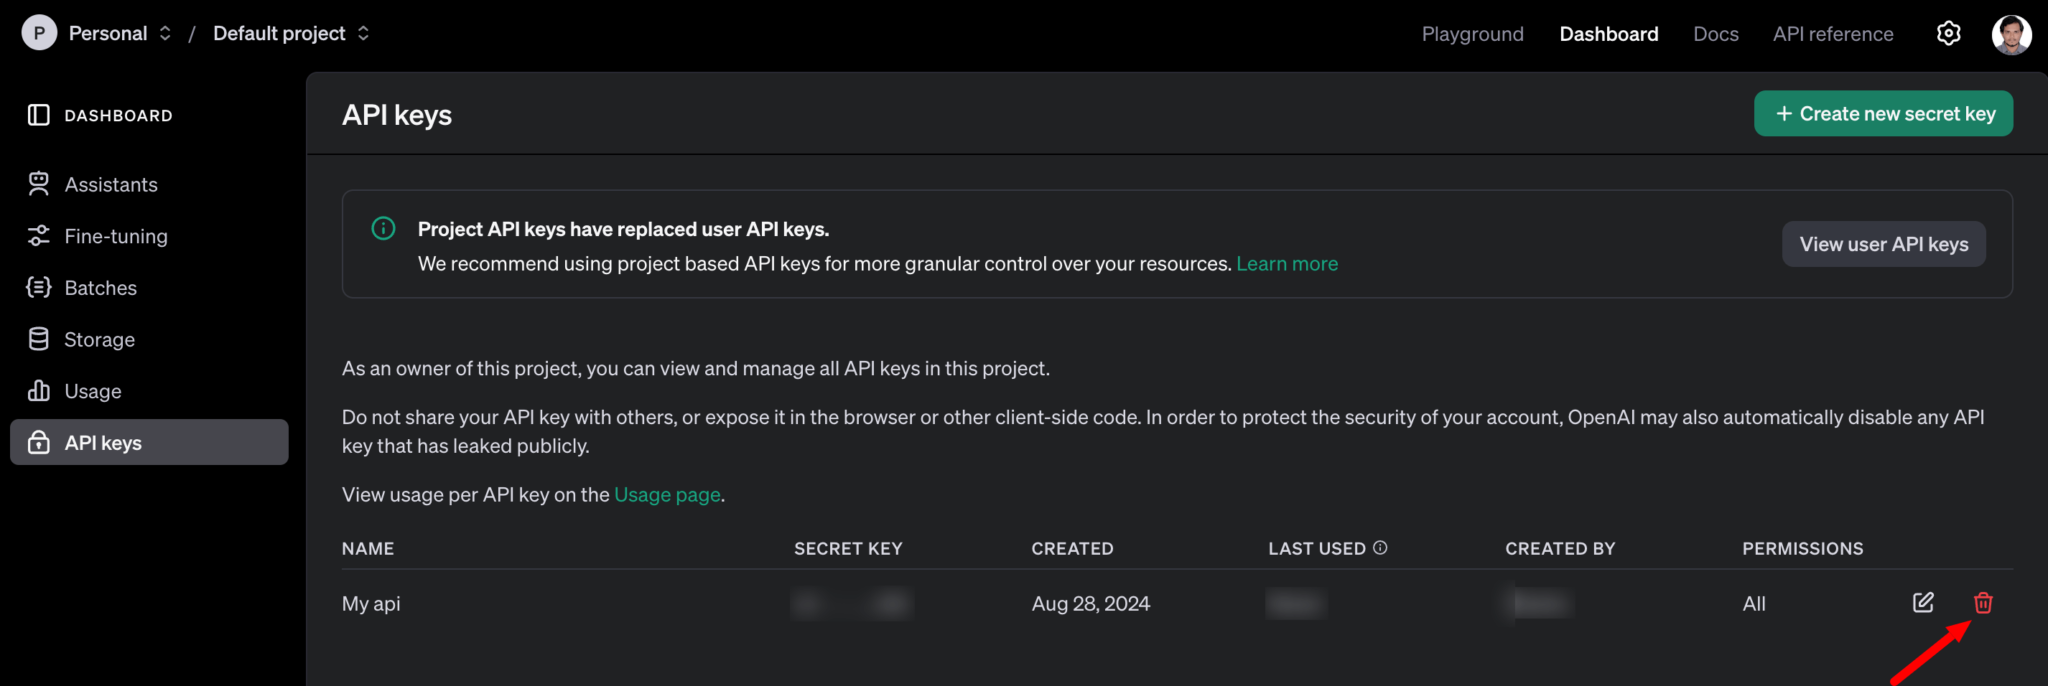Click the Fine-tuning sliders icon
The width and height of the screenshot is (2048, 686).
click(x=39, y=236)
